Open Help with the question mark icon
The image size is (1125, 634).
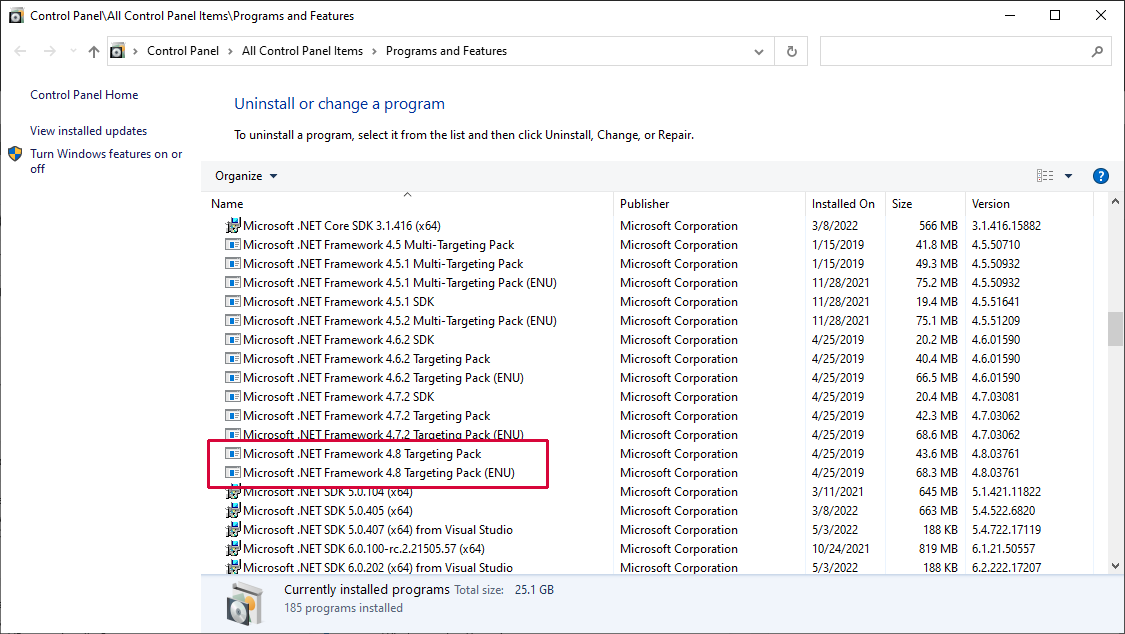[x=1101, y=176]
